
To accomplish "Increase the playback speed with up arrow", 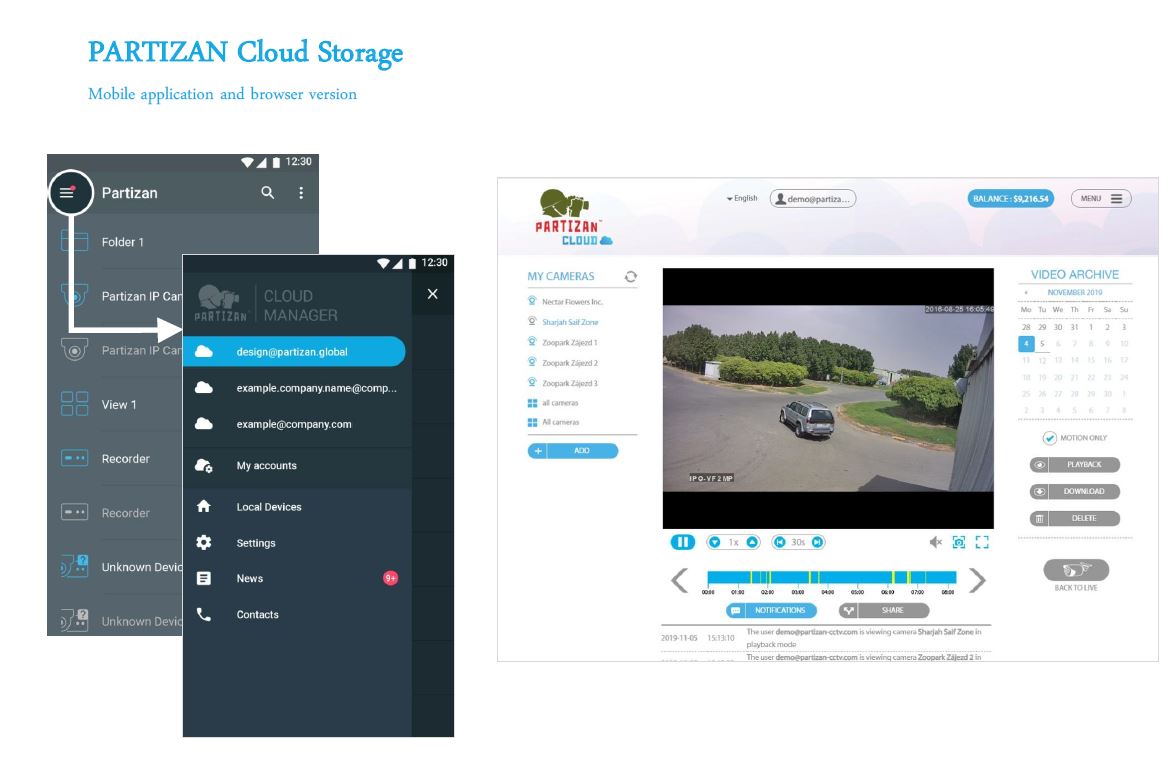I will (x=752, y=542).
